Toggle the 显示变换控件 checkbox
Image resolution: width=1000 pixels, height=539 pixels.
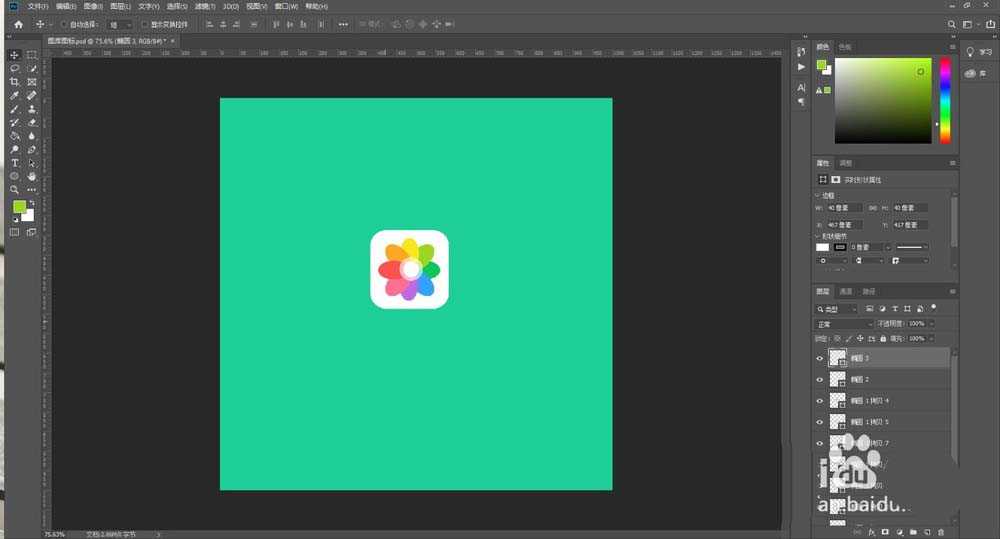tap(144, 23)
